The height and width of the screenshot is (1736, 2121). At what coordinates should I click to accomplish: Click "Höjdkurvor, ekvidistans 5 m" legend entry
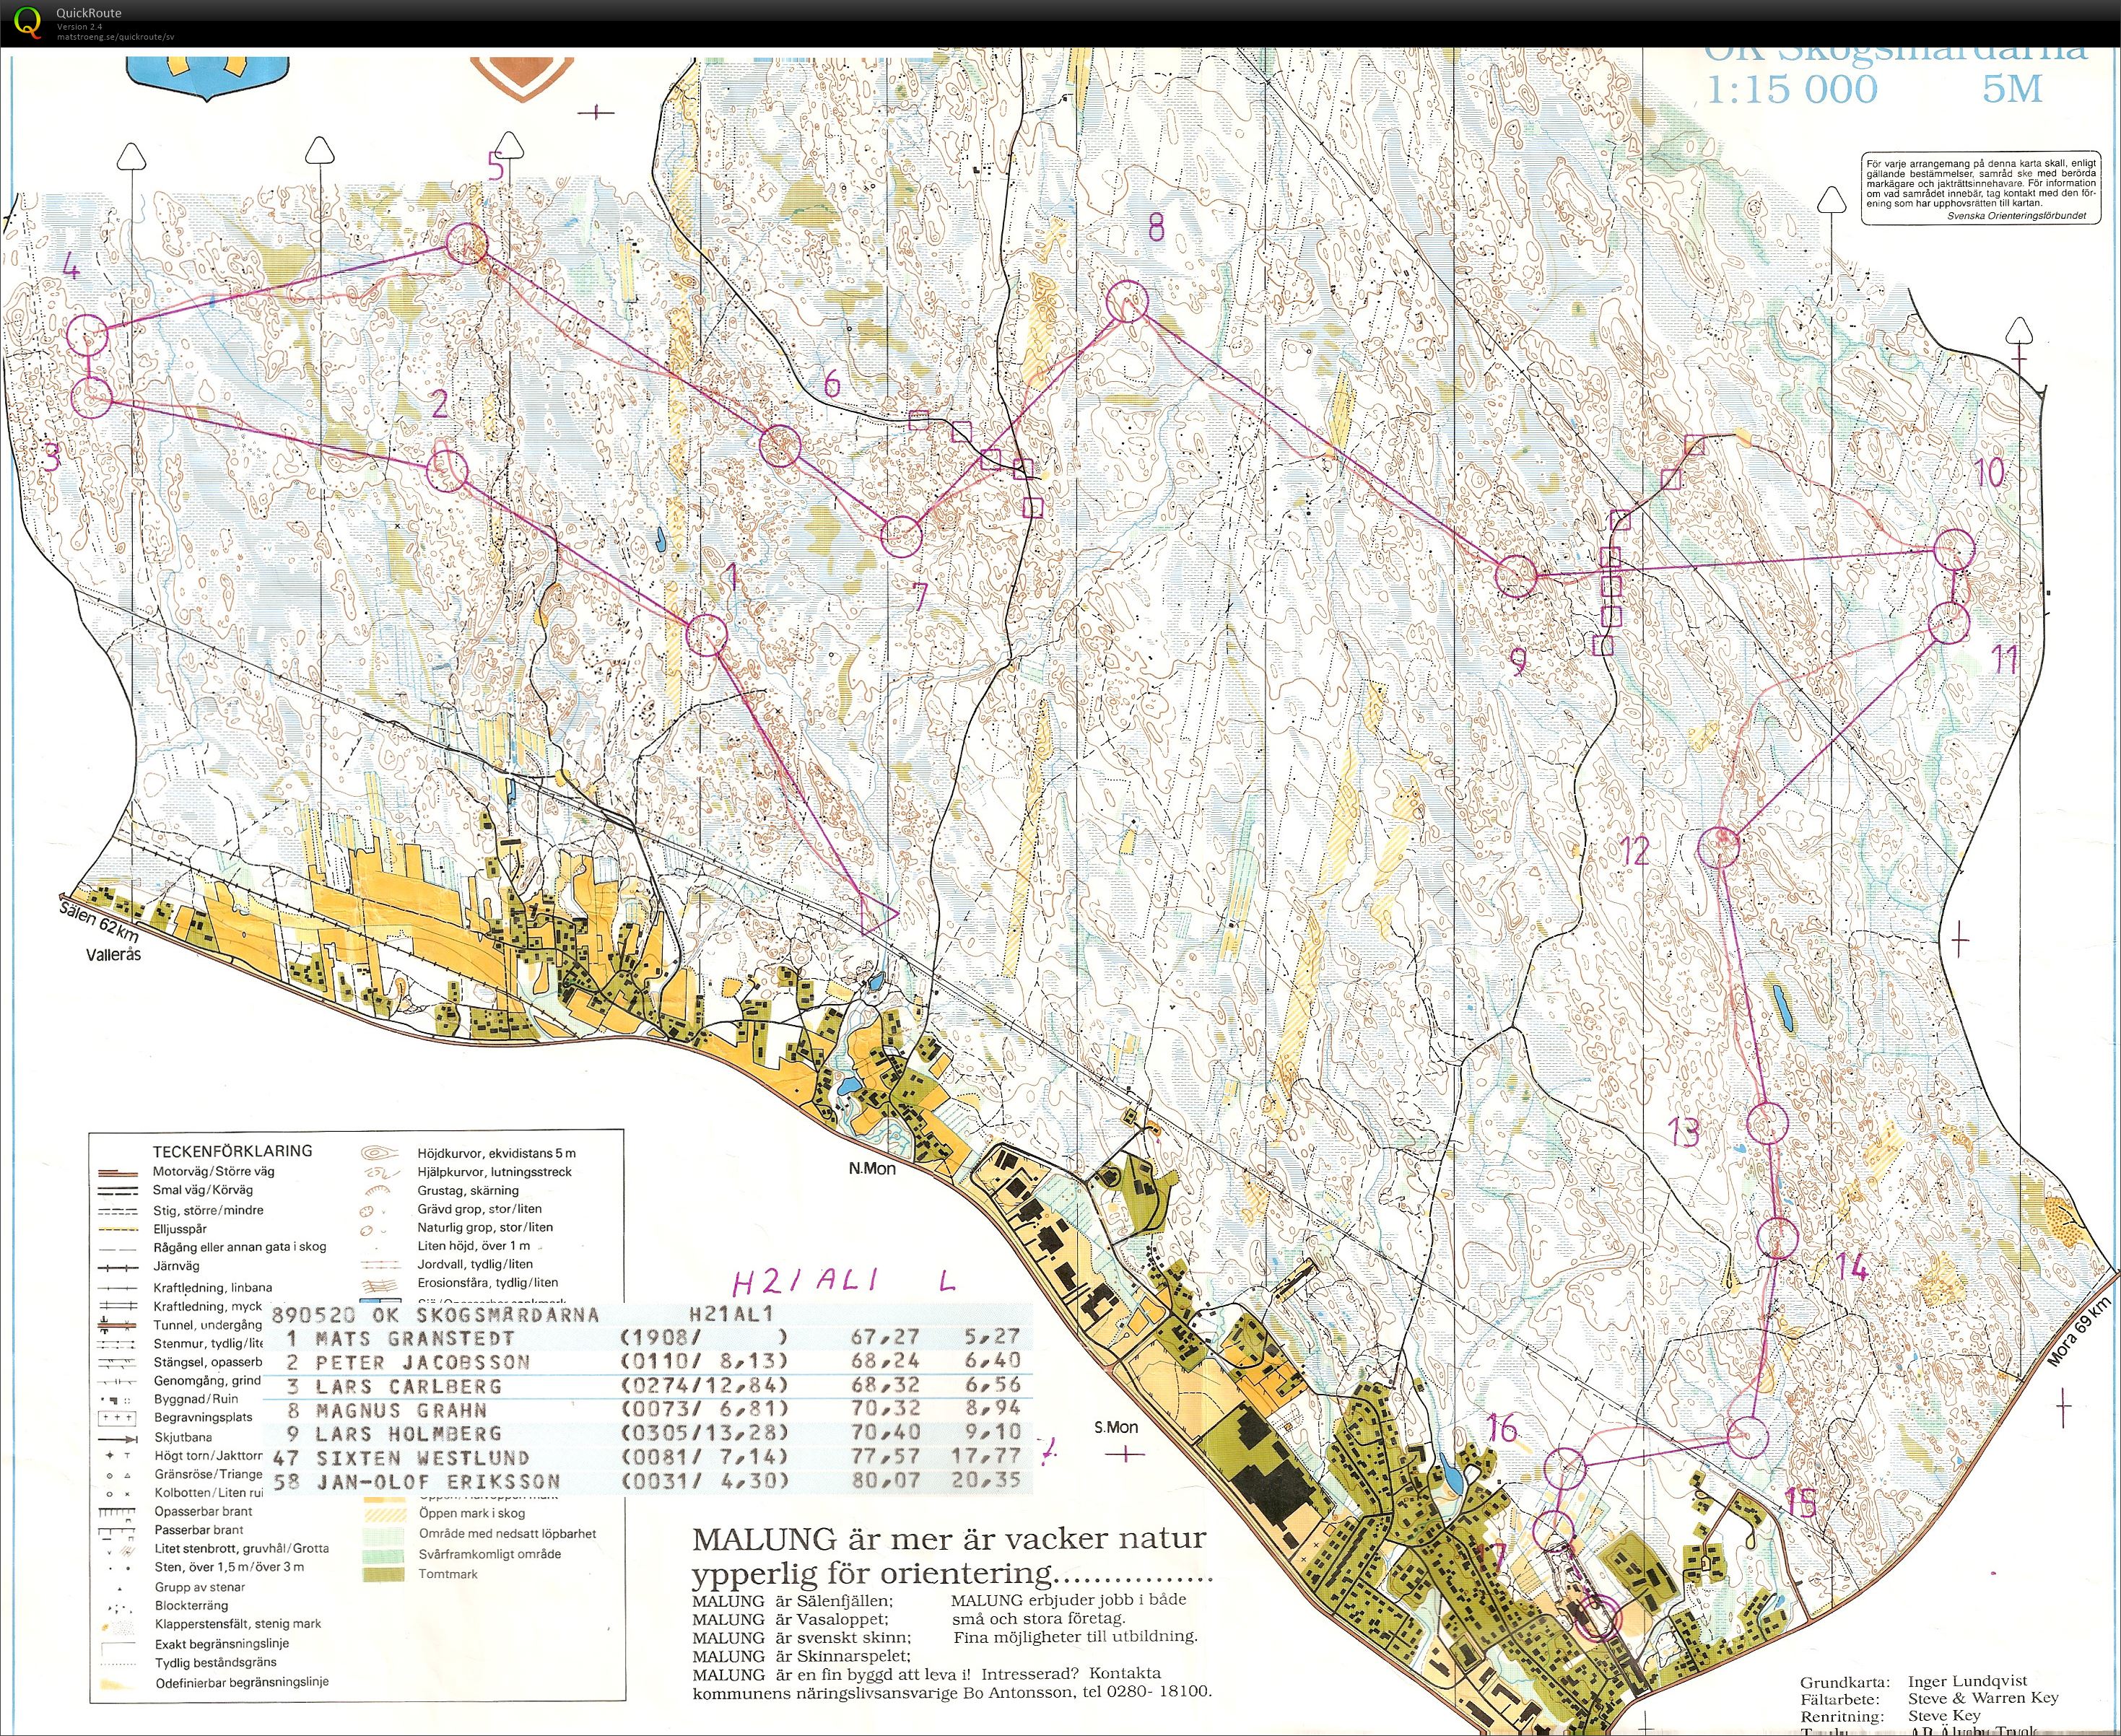(x=496, y=1153)
